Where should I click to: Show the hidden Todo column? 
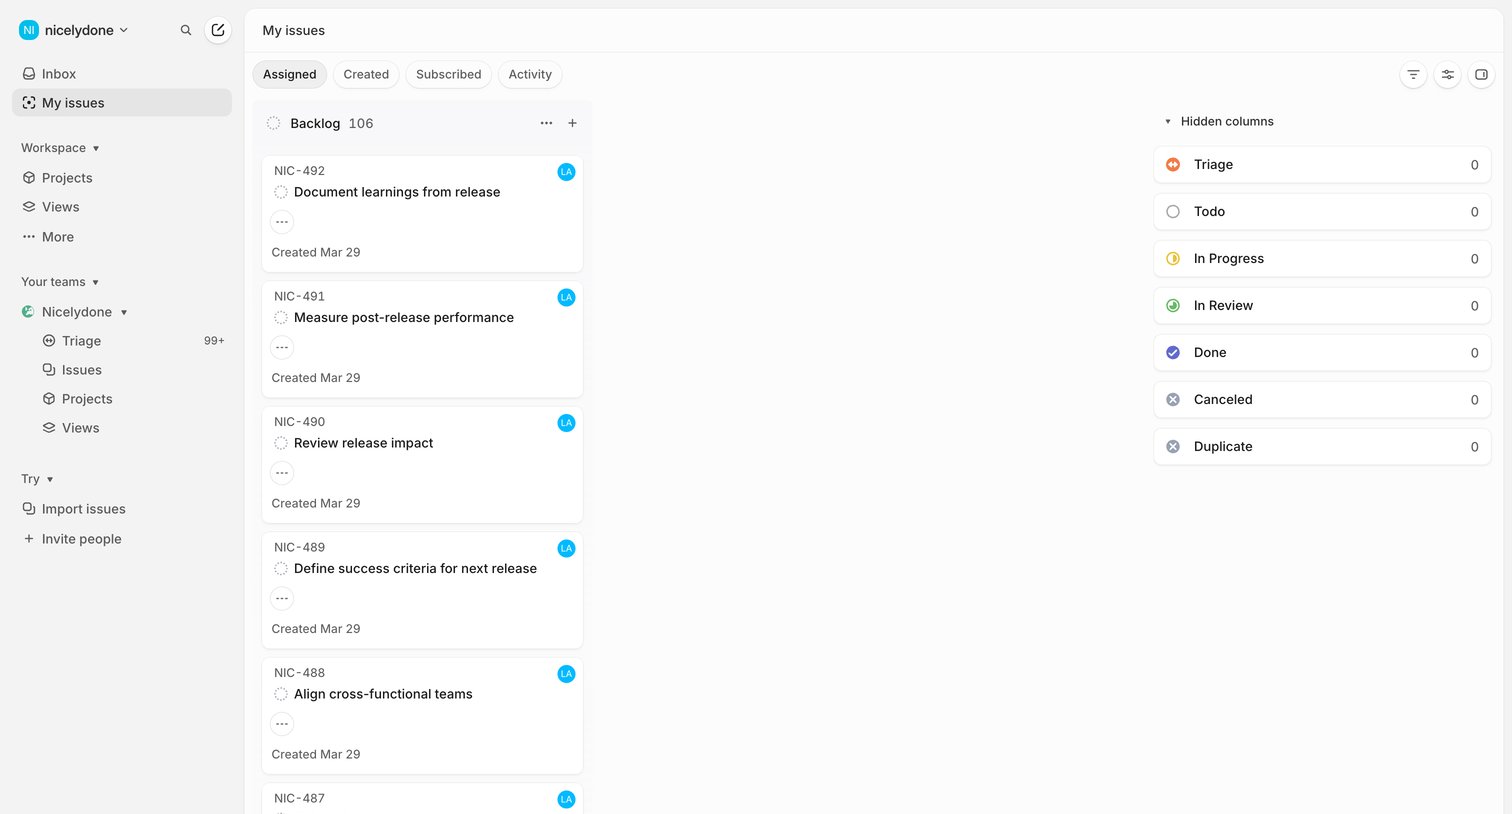pos(1322,212)
